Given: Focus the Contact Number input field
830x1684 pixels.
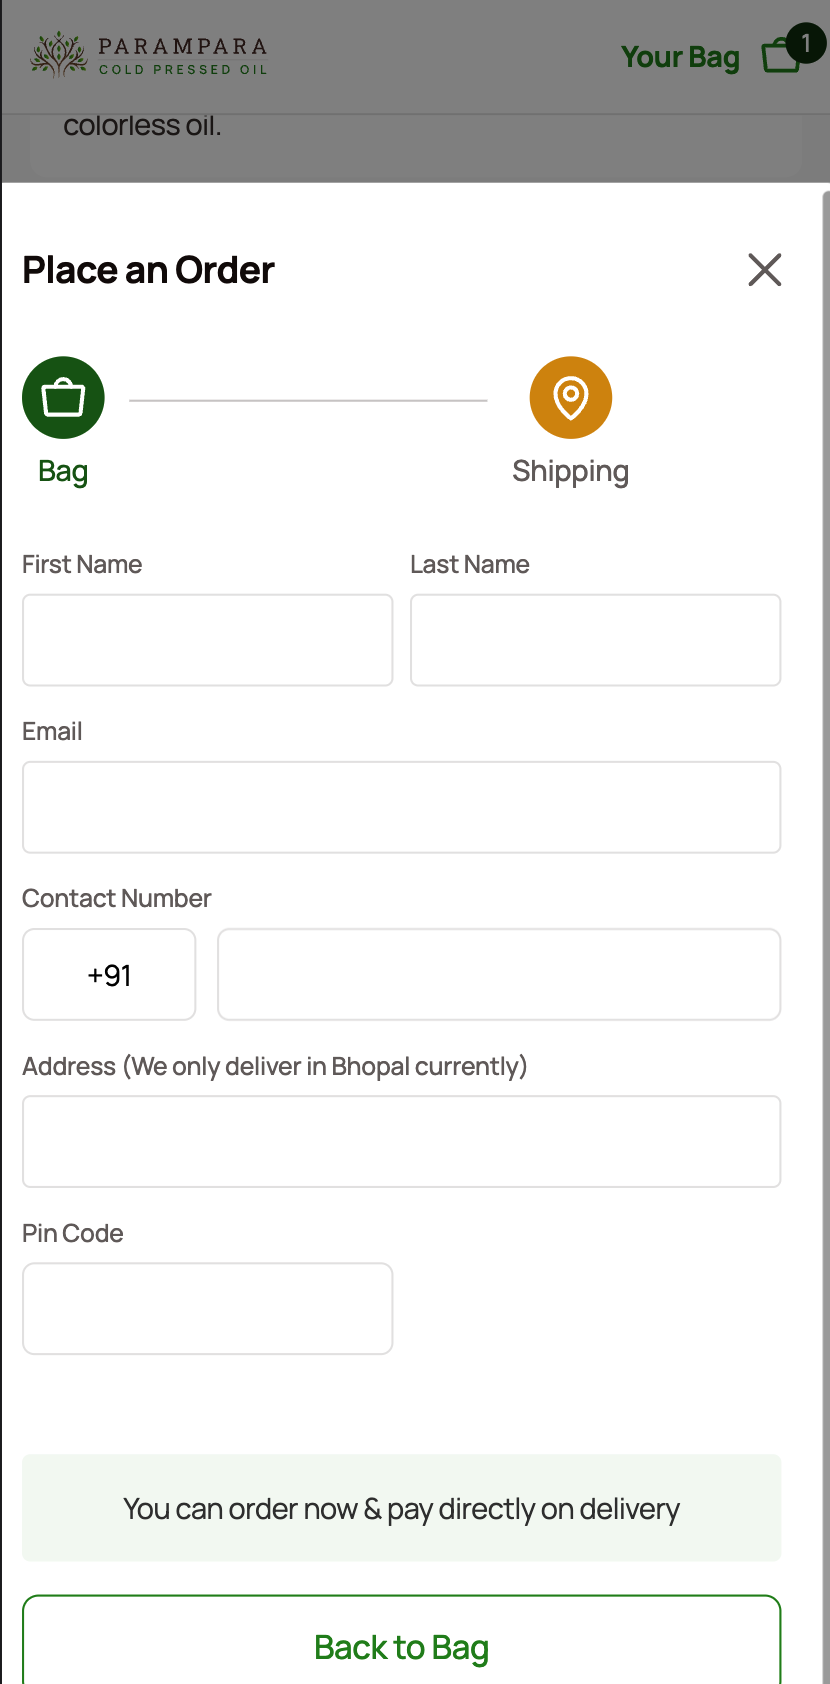Looking at the screenshot, I should (499, 974).
